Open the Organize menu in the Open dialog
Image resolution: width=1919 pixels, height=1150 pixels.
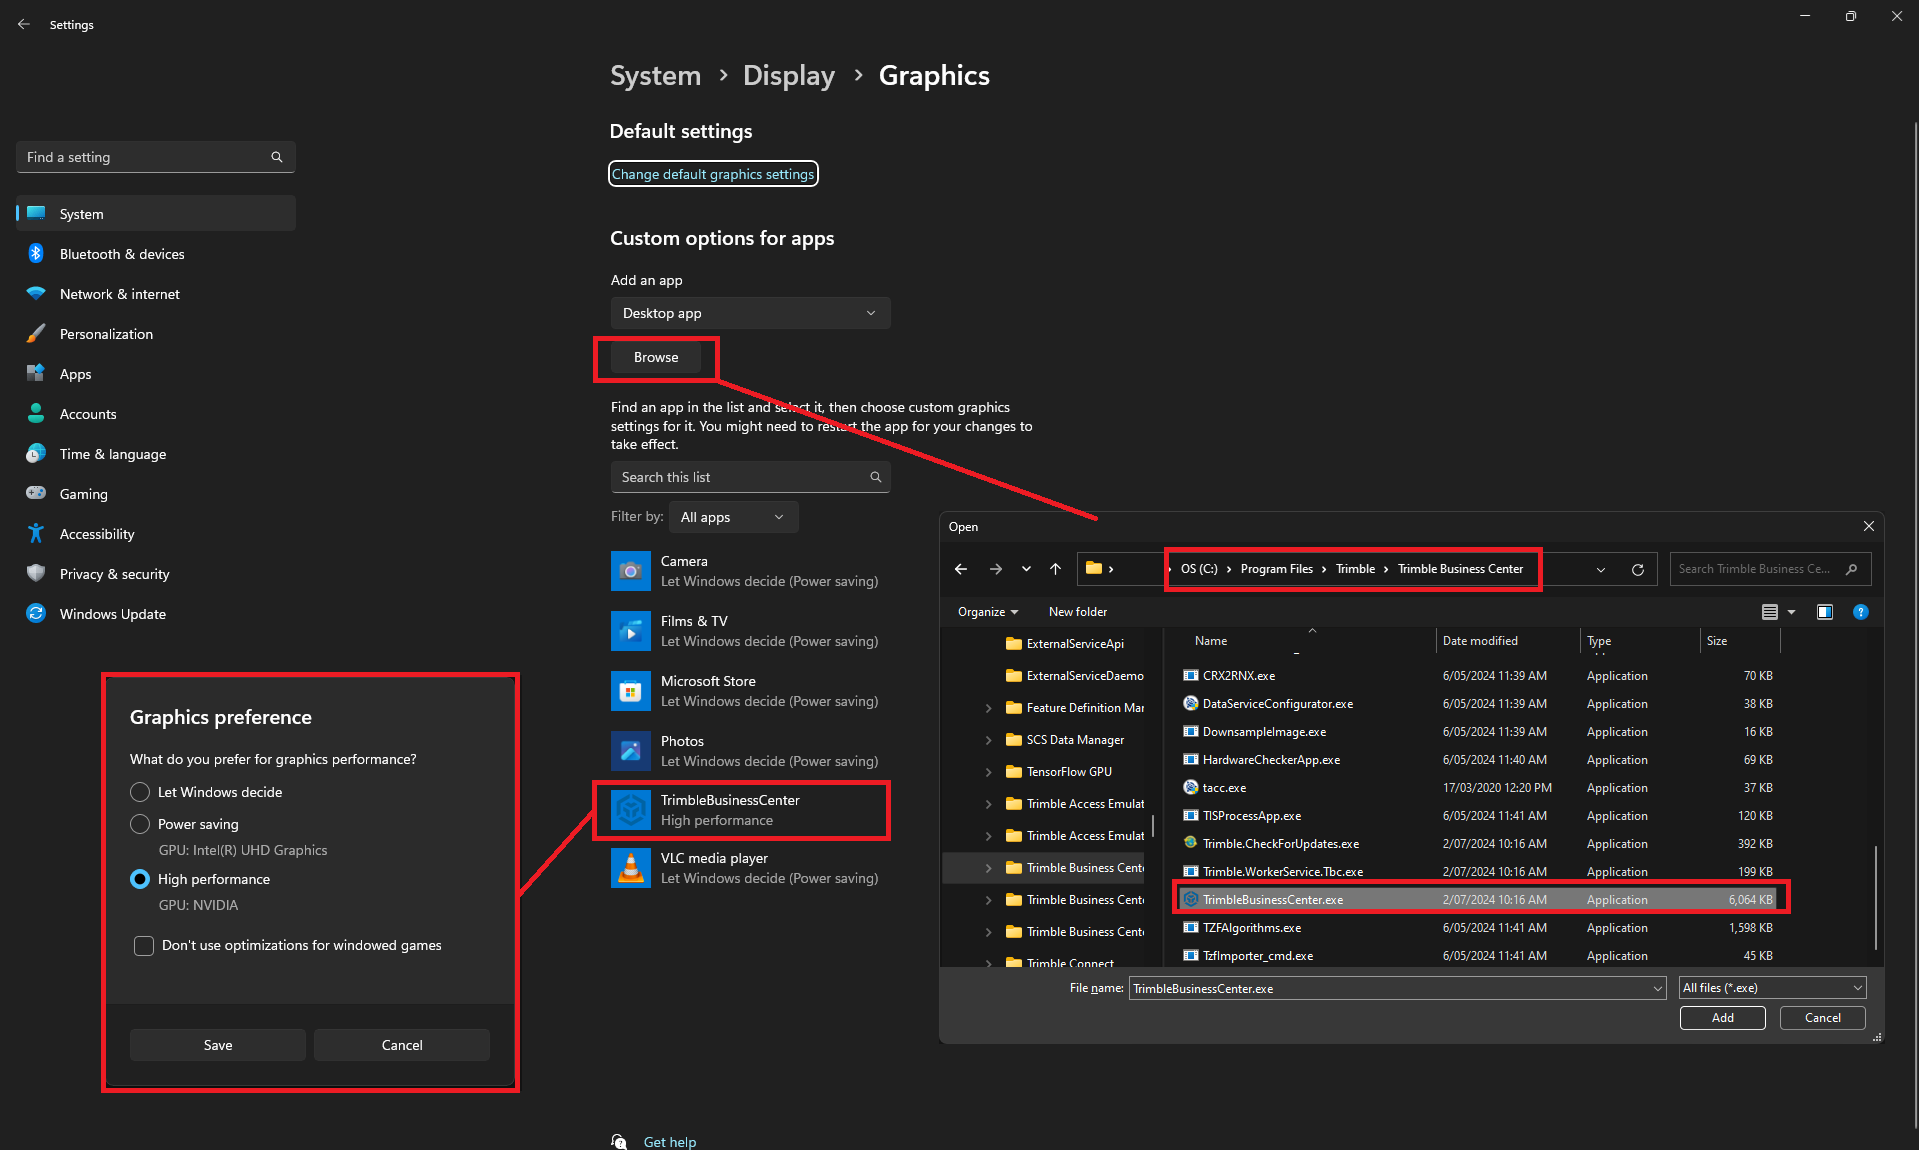click(986, 611)
